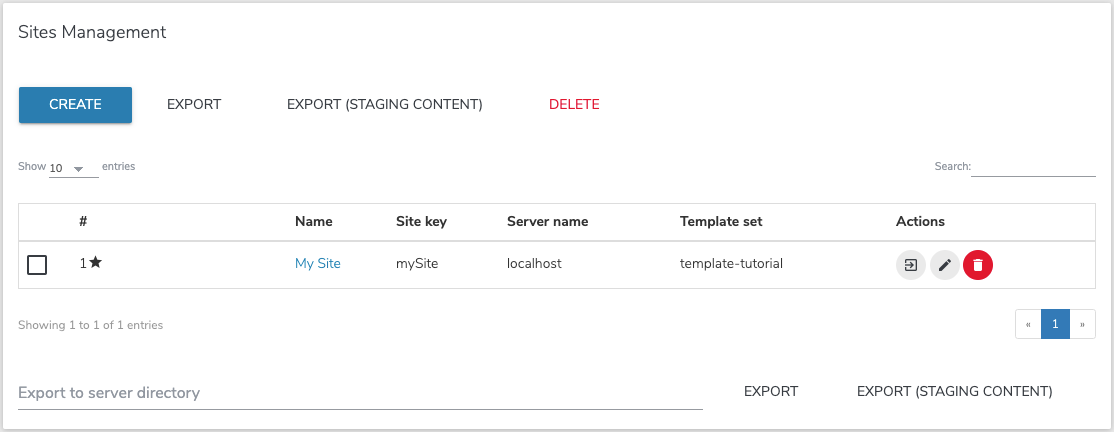1114x432 pixels.
Task: Click the export icon in My Site row
Action: (x=910, y=265)
